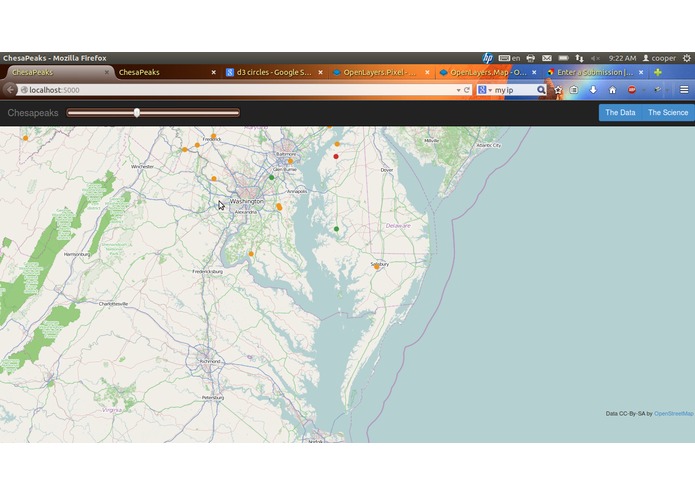Open the network arrows indicator

(x=579, y=58)
